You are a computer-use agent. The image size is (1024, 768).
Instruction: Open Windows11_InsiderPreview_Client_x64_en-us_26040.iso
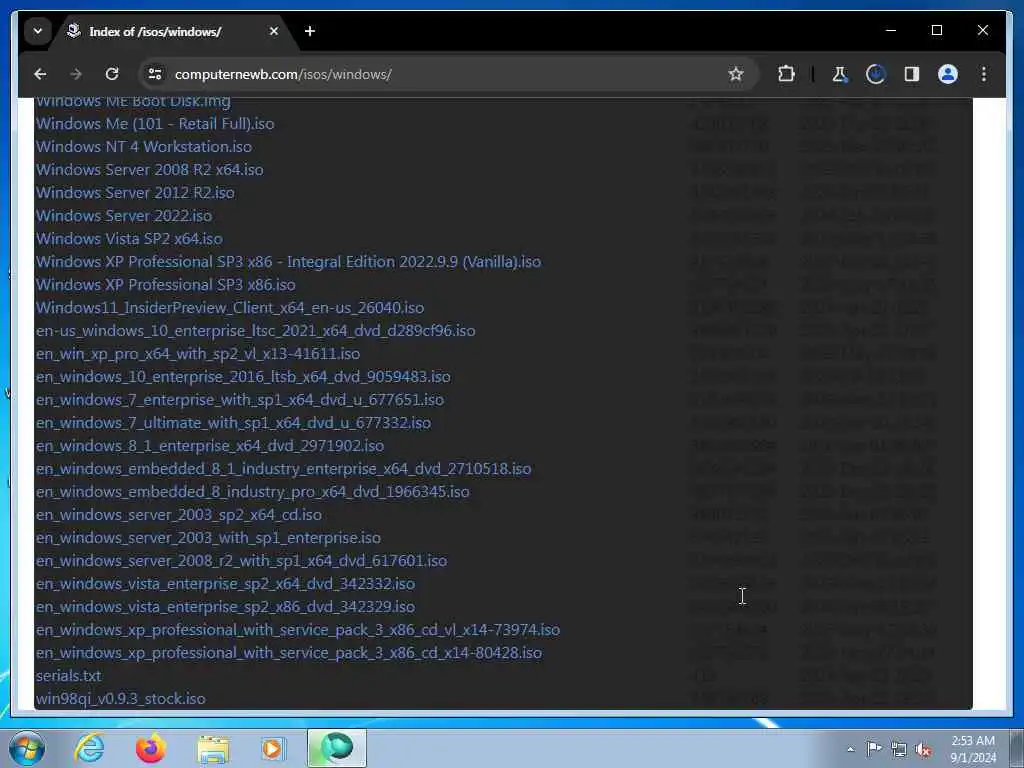(x=230, y=308)
